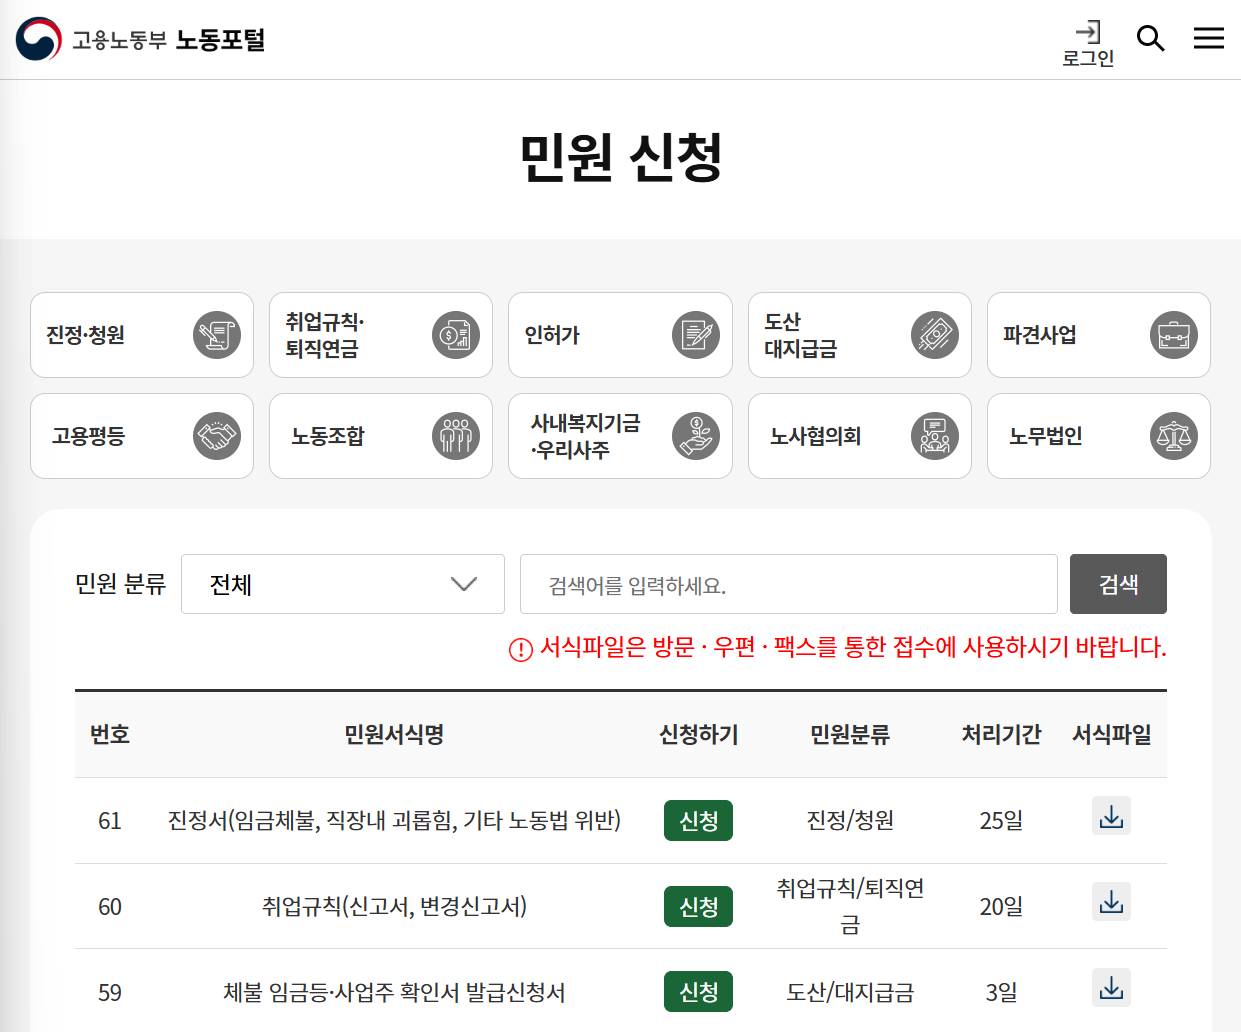Click inside the search keyword input field

(788, 584)
